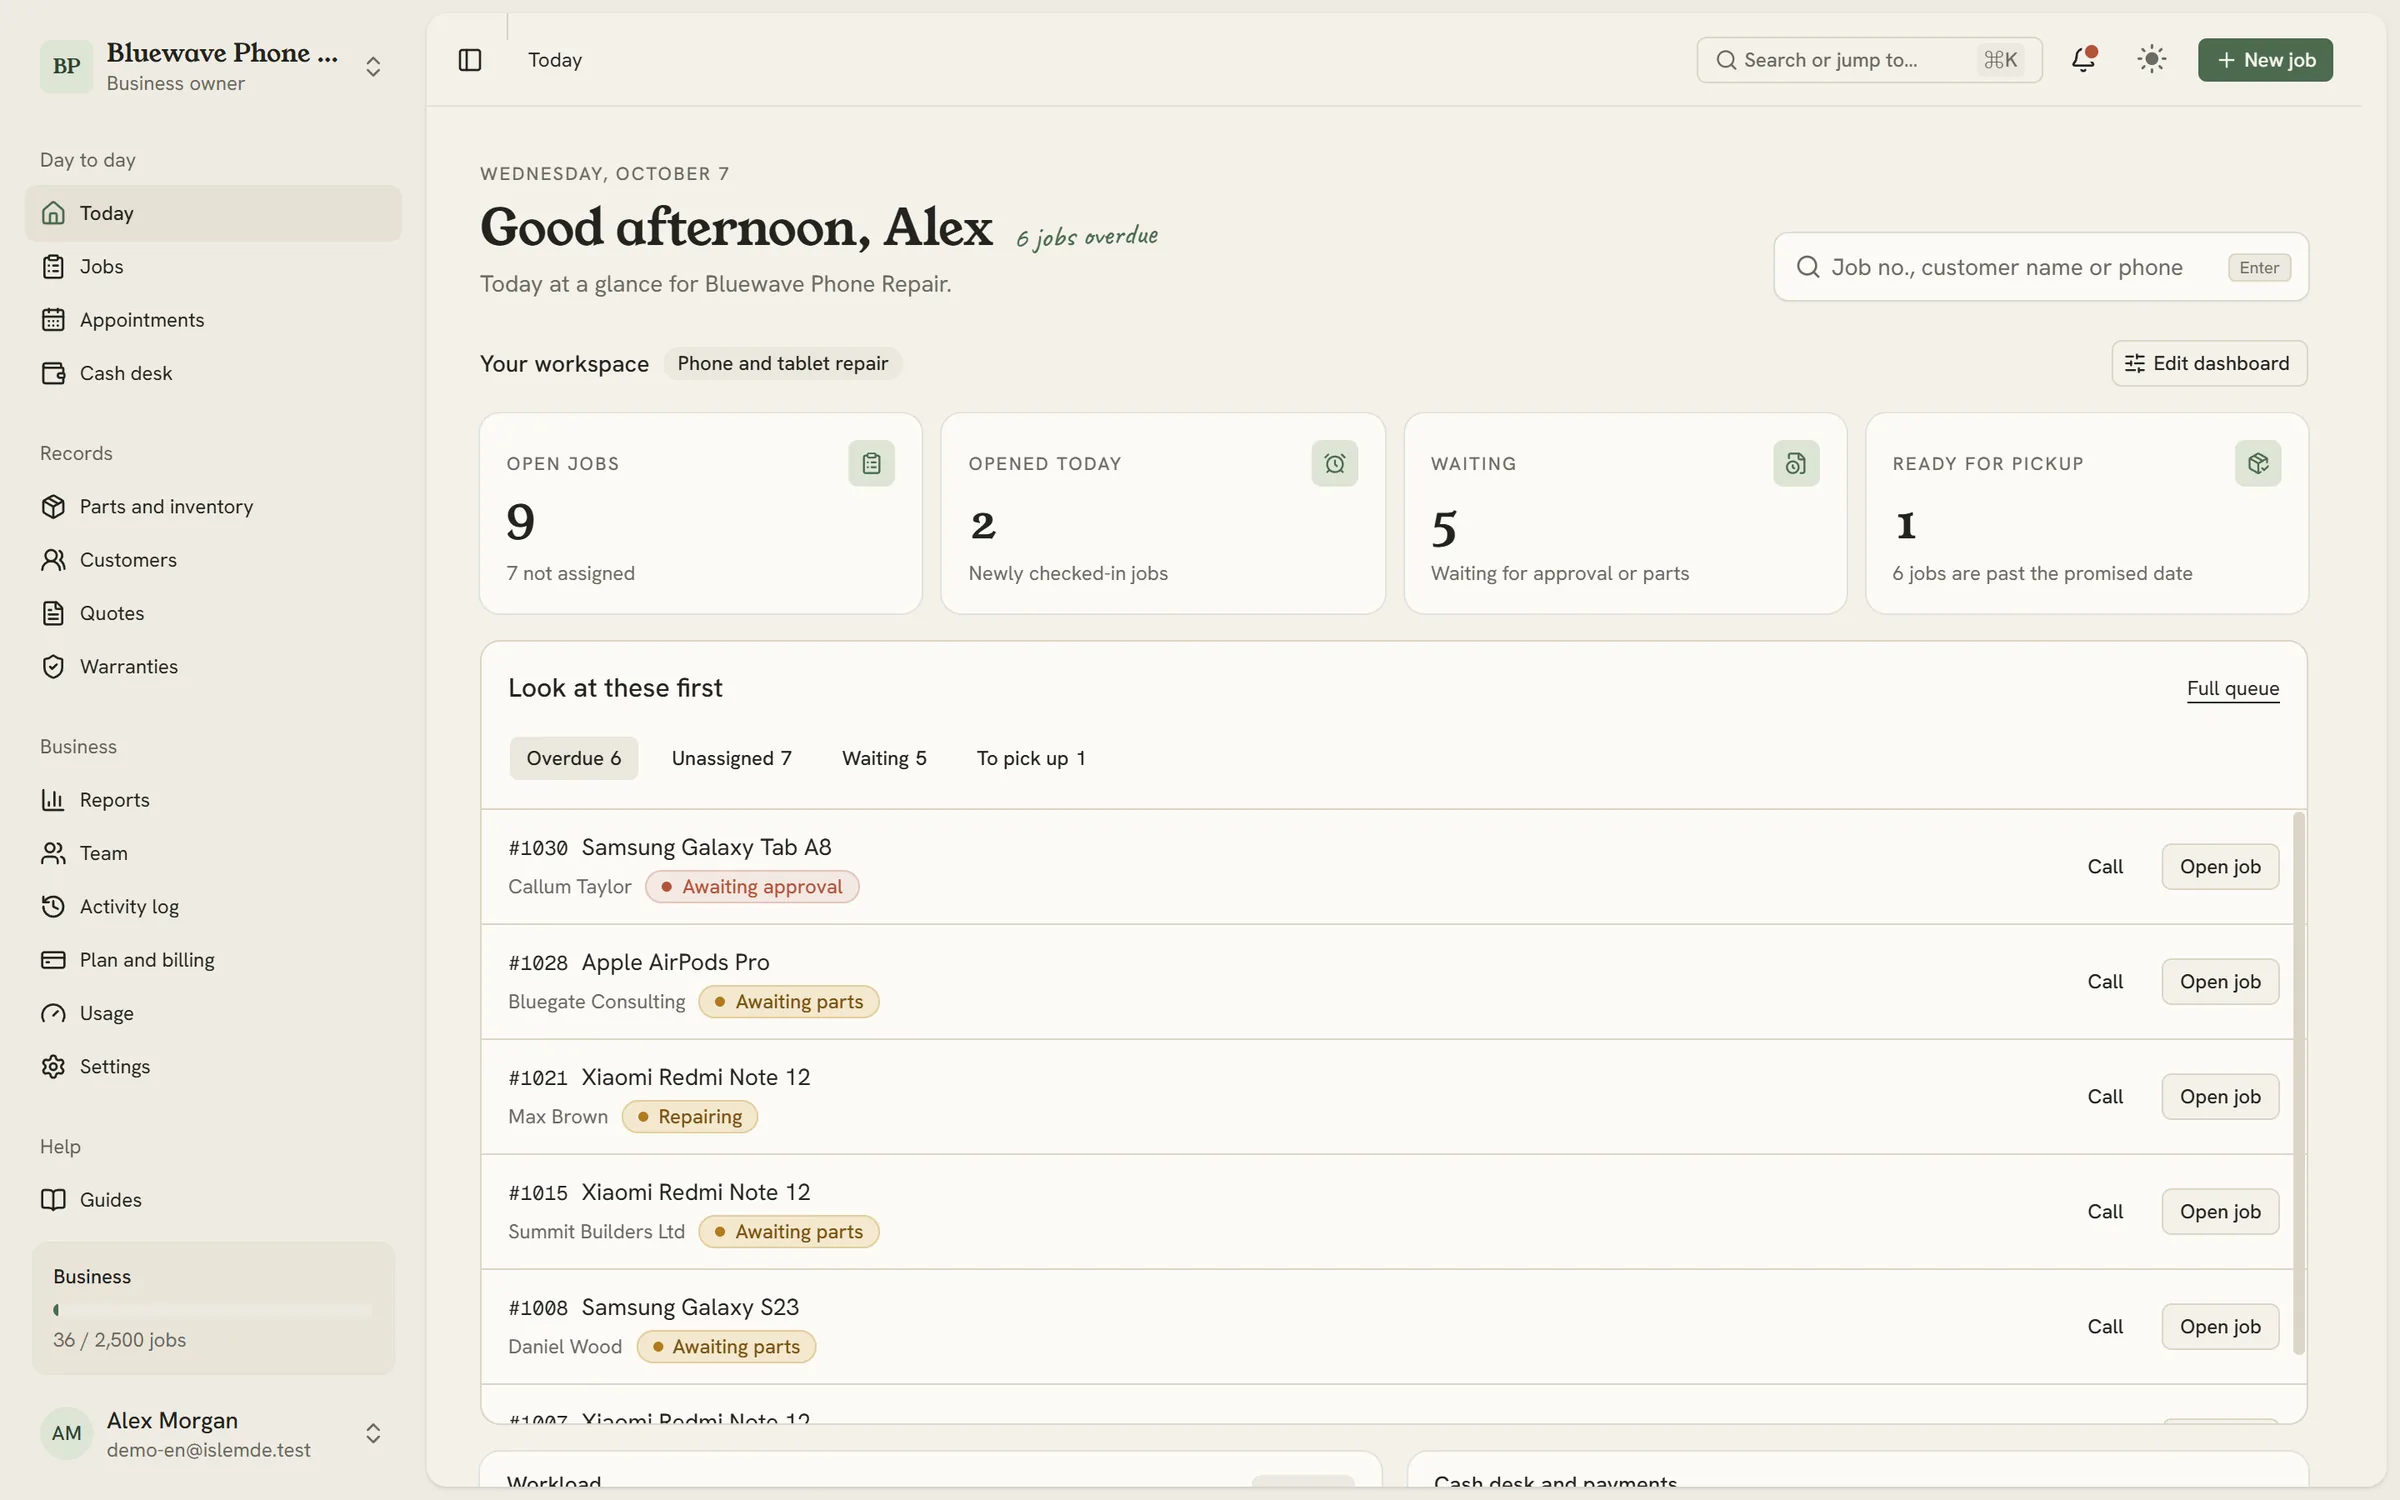The height and width of the screenshot is (1500, 2400).
Task: Toggle the light theme sun icon
Action: [x=2151, y=60]
